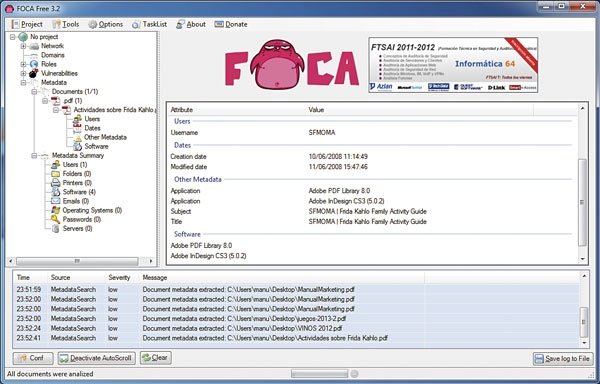The width and height of the screenshot is (600, 384).
Task: Open the Options menu
Action: pyautogui.click(x=106, y=24)
